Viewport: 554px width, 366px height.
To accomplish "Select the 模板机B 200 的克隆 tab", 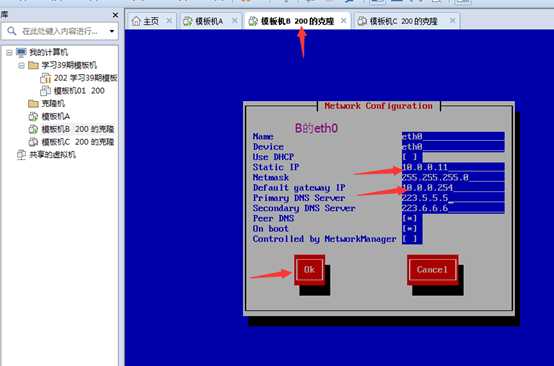I will click(297, 21).
